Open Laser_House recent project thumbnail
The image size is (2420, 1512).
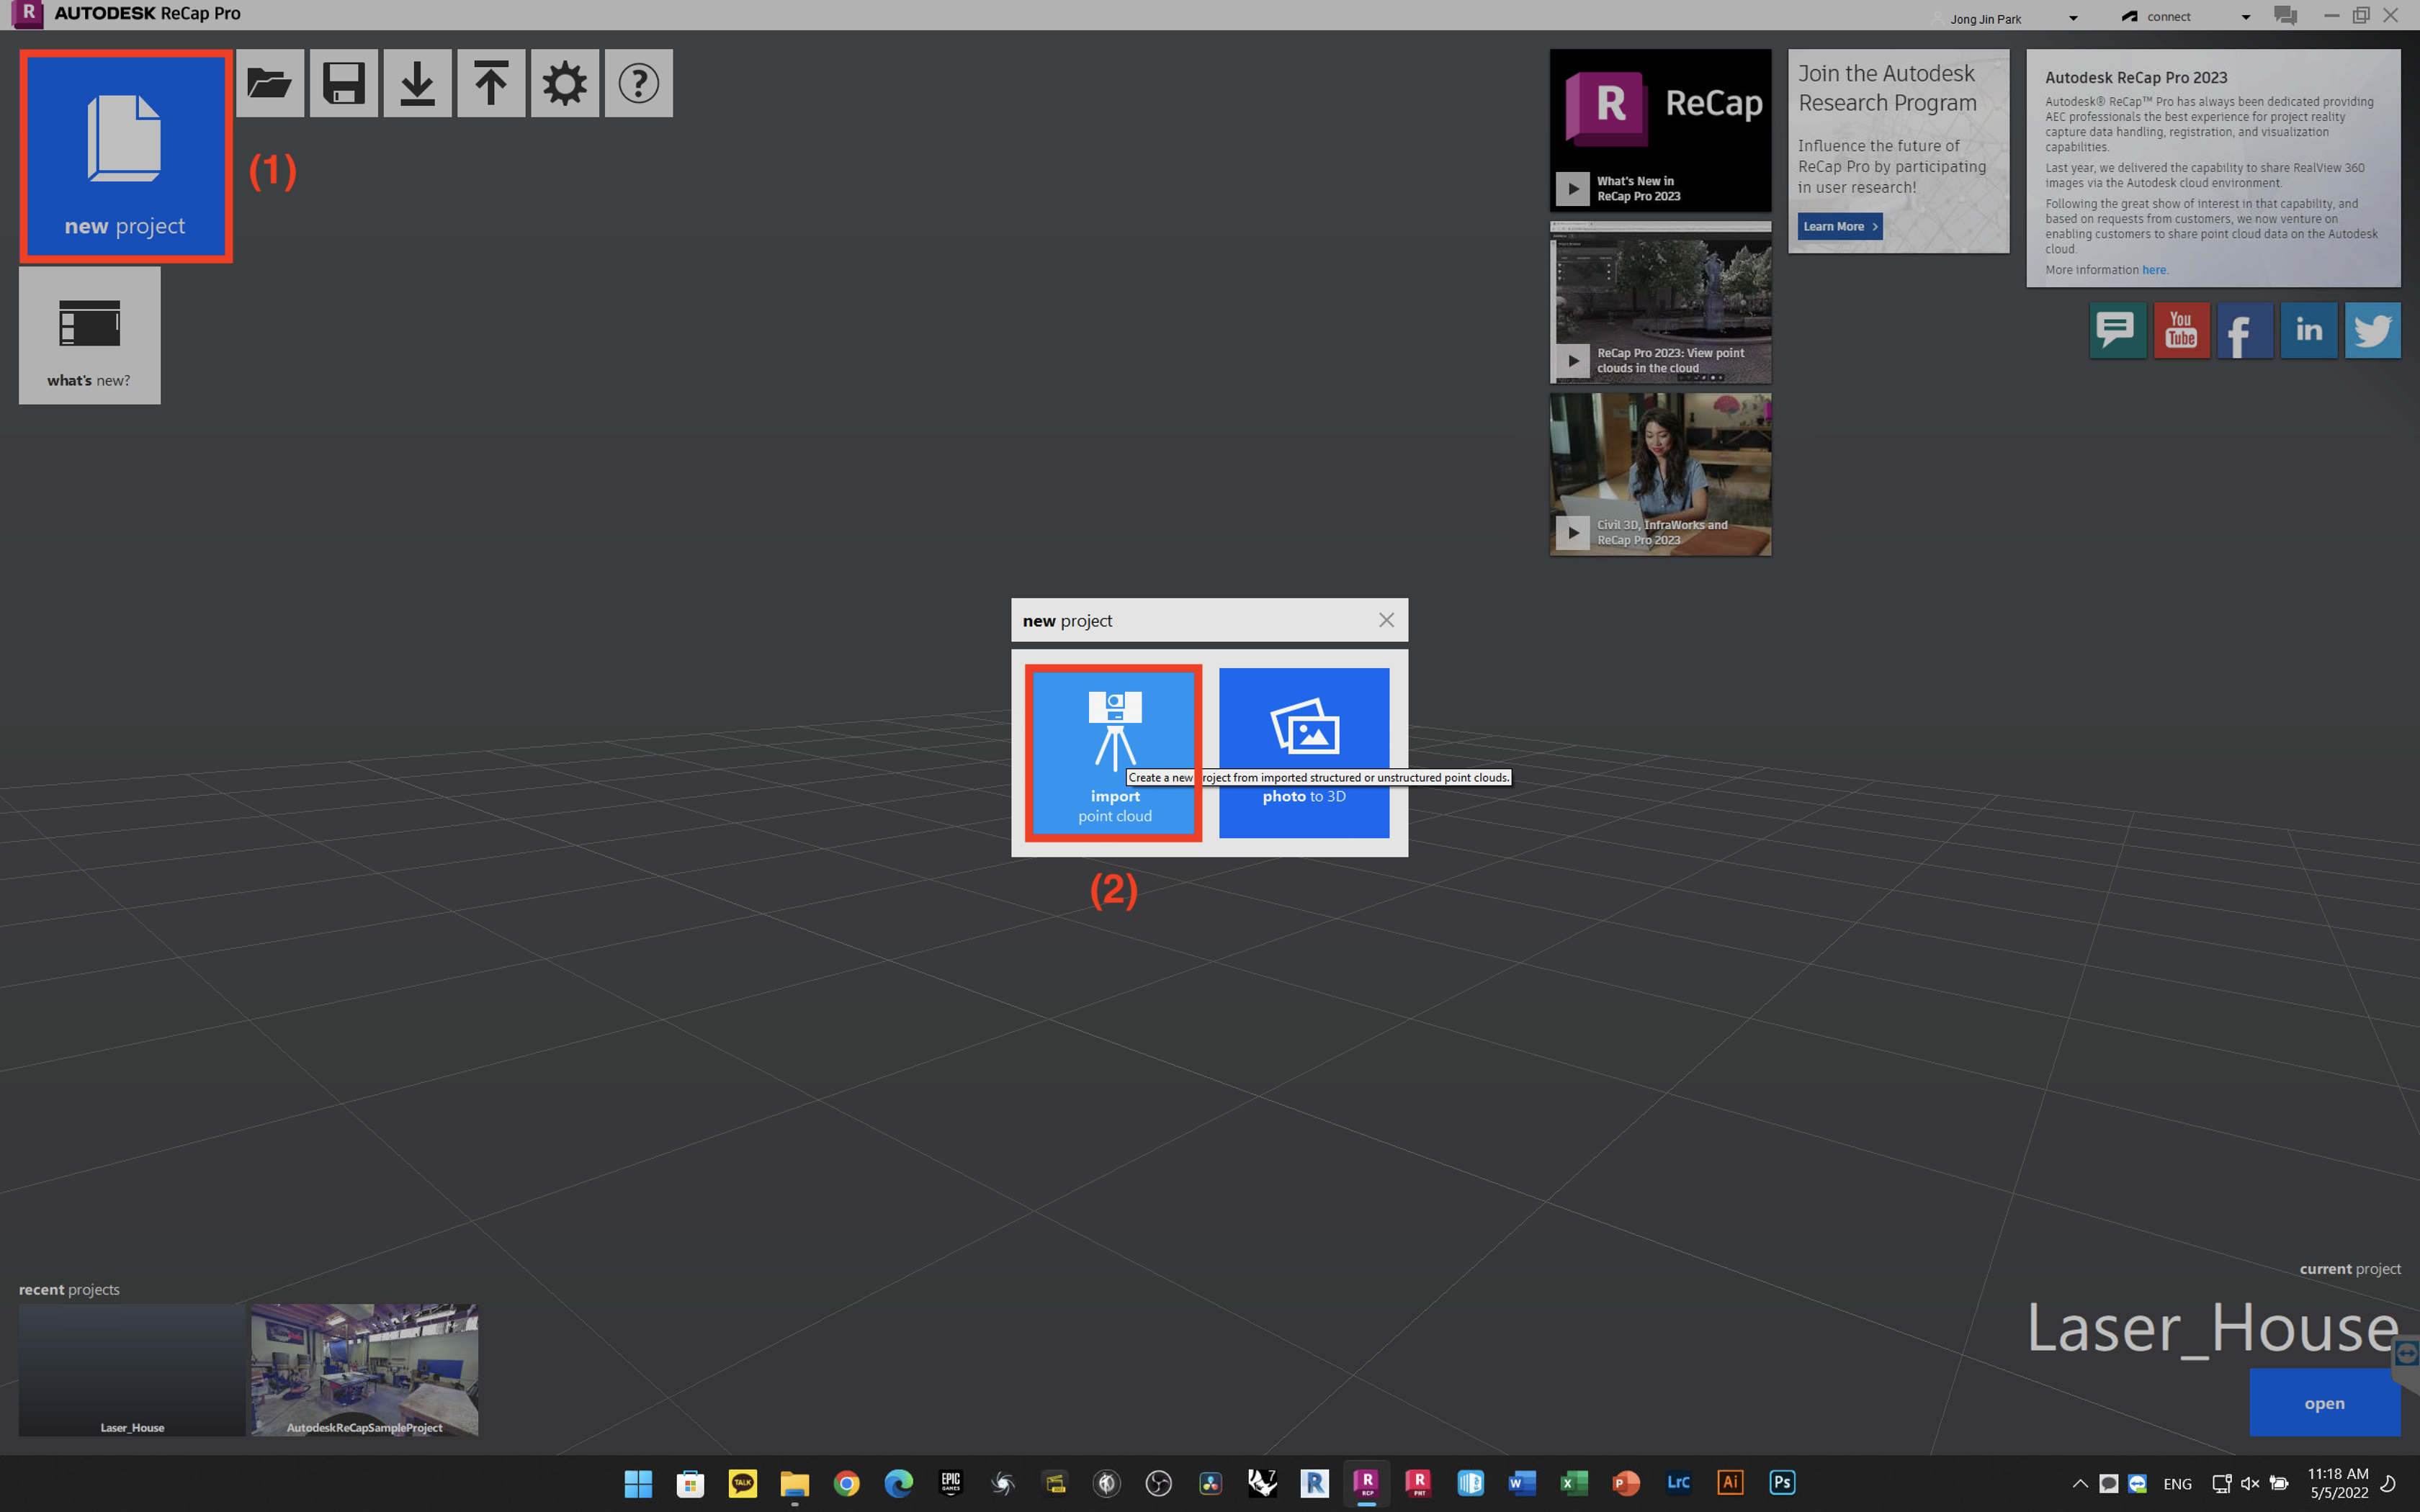[x=132, y=1369]
